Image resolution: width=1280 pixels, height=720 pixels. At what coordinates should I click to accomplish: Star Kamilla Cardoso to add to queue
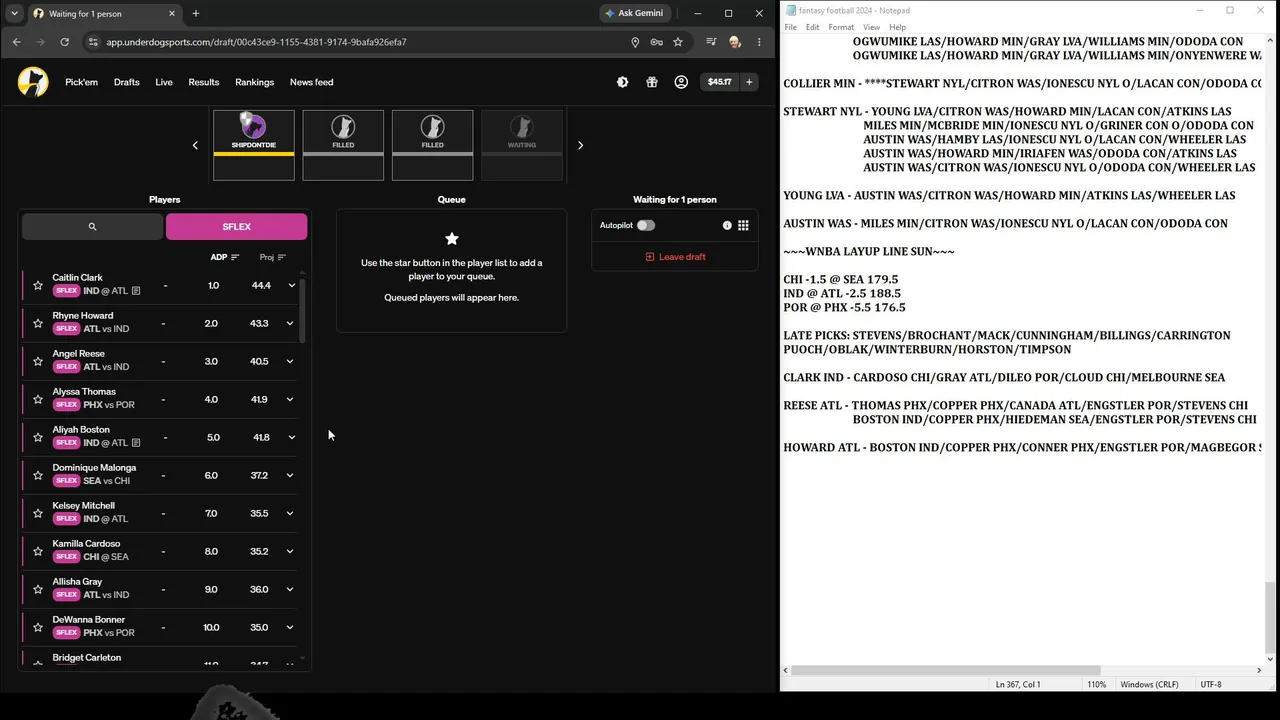[x=38, y=551]
